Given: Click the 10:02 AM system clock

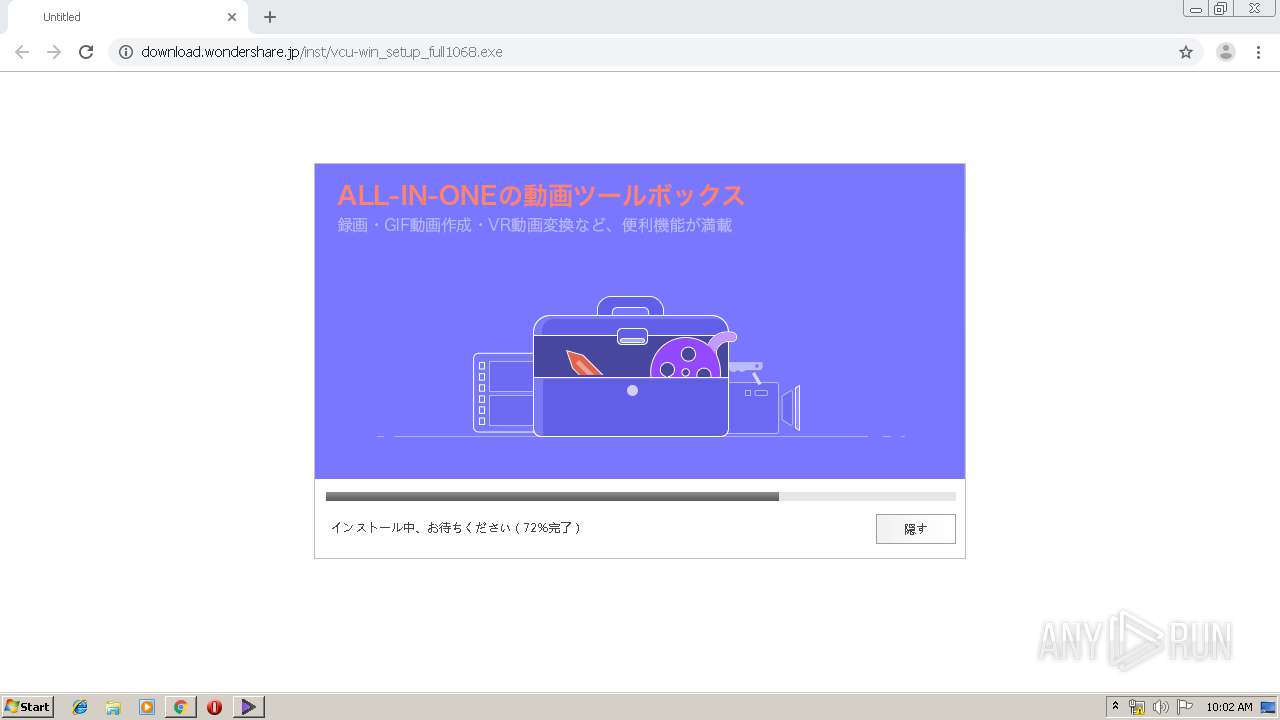Looking at the screenshot, I should click(x=1229, y=707).
